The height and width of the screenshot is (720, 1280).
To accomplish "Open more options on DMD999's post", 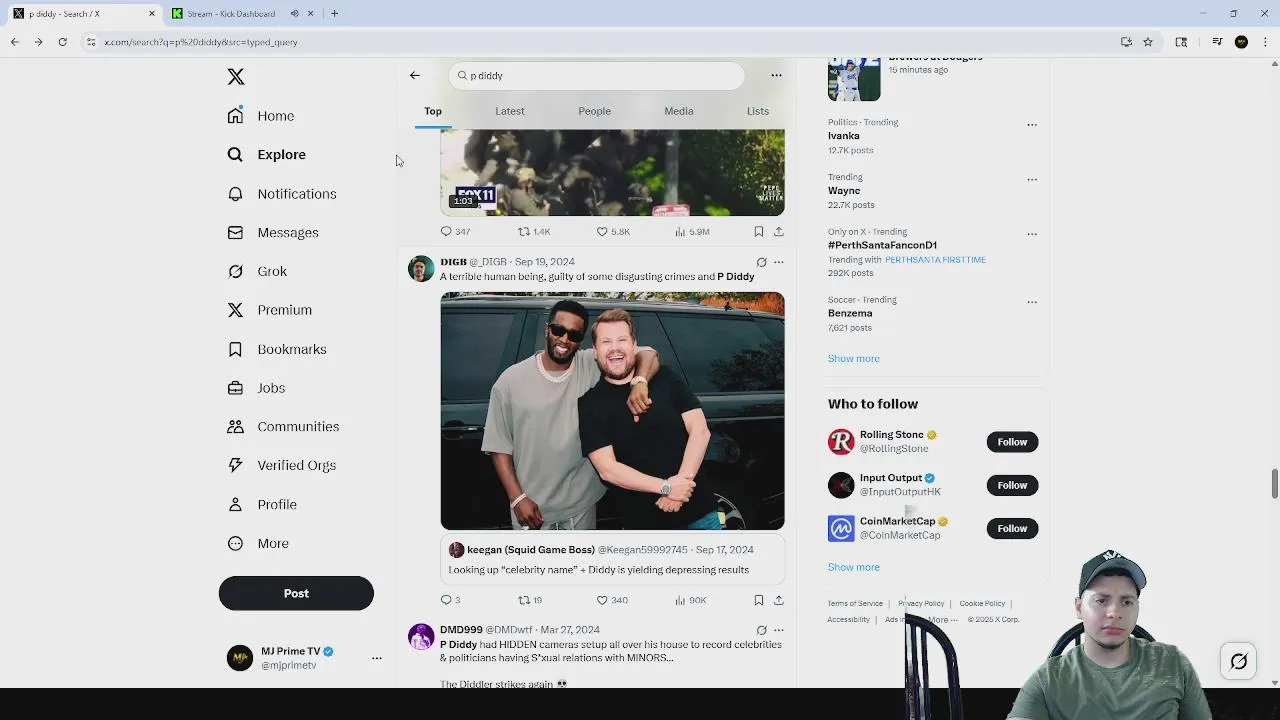I will pyautogui.click(x=779, y=630).
